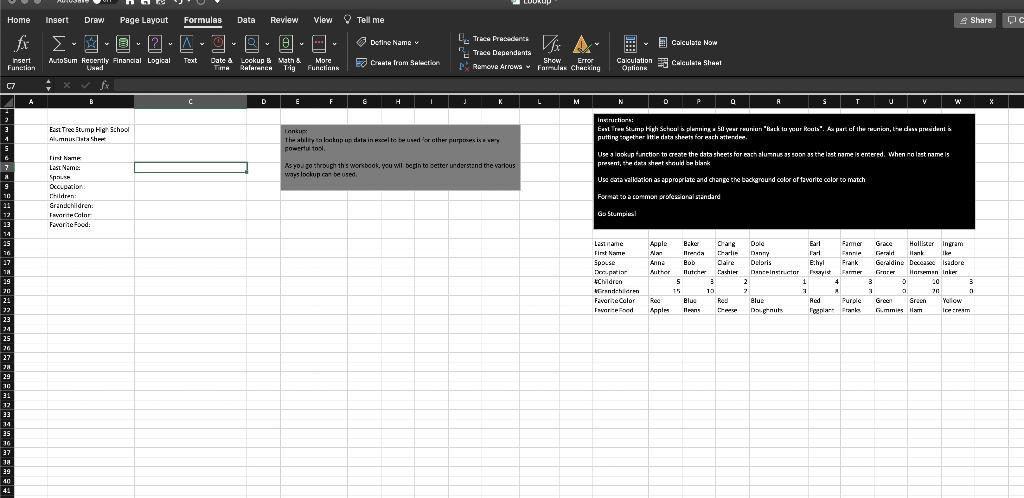Click Create from Selection
The height and width of the screenshot is (498, 1024).
(x=398, y=63)
